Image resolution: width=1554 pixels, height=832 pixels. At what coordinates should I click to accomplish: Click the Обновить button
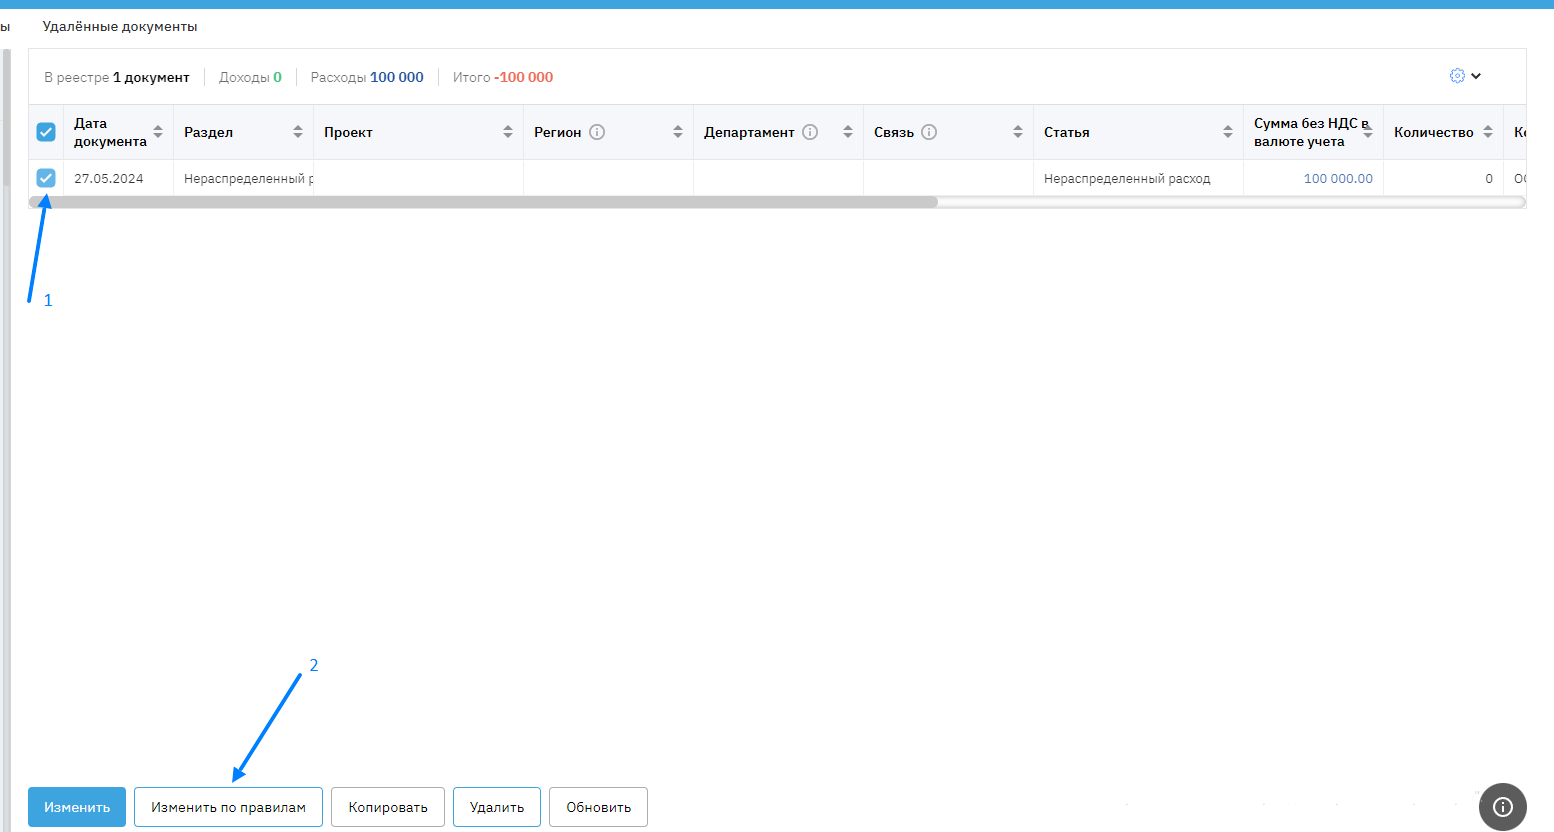(598, 807)
